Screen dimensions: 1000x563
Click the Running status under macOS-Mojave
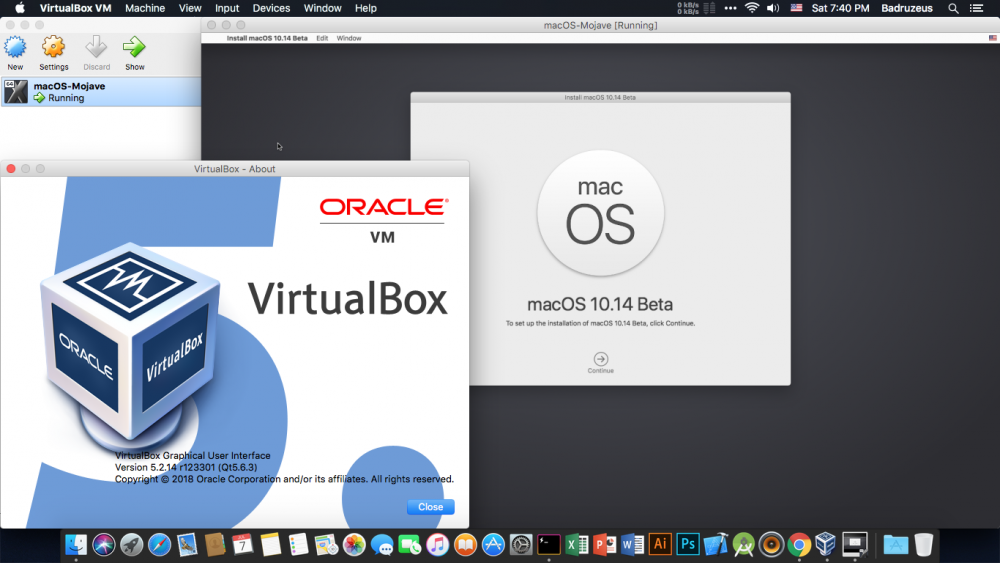tap(66, 98)
